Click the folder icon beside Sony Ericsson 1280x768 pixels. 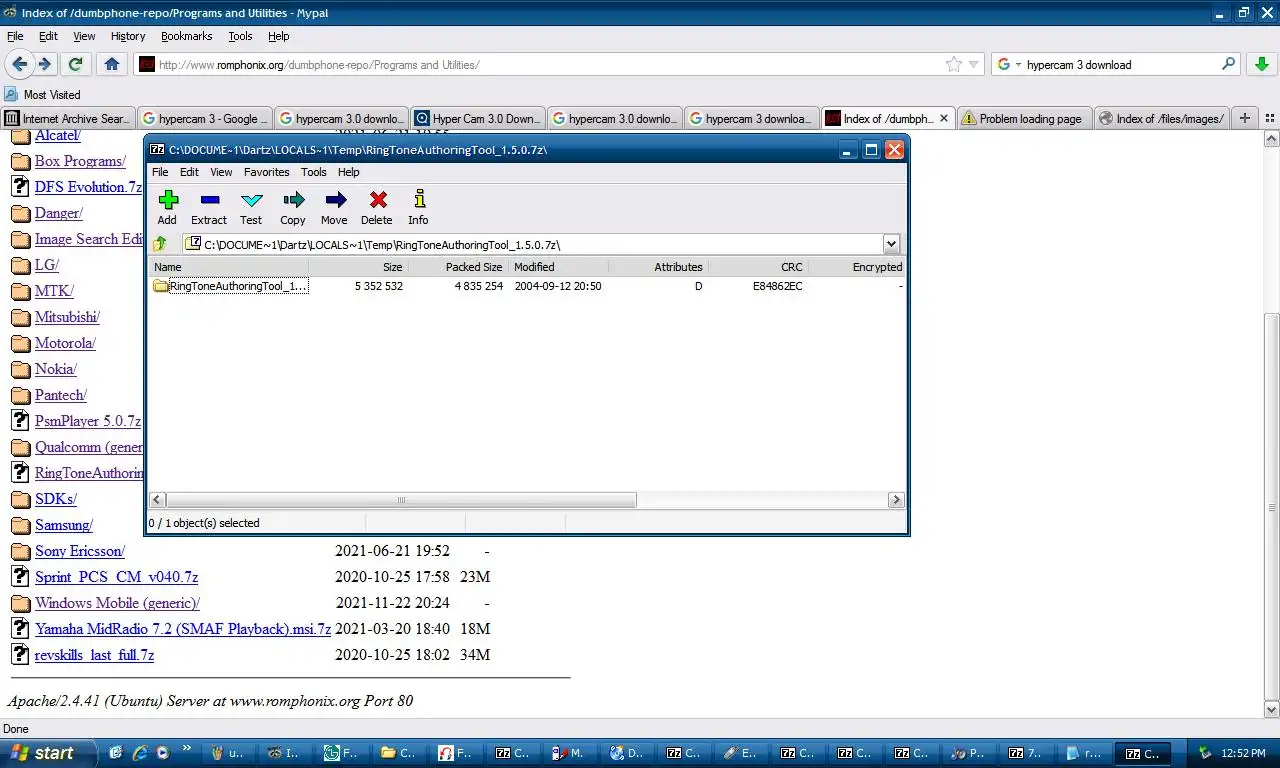tap(20, 551)
